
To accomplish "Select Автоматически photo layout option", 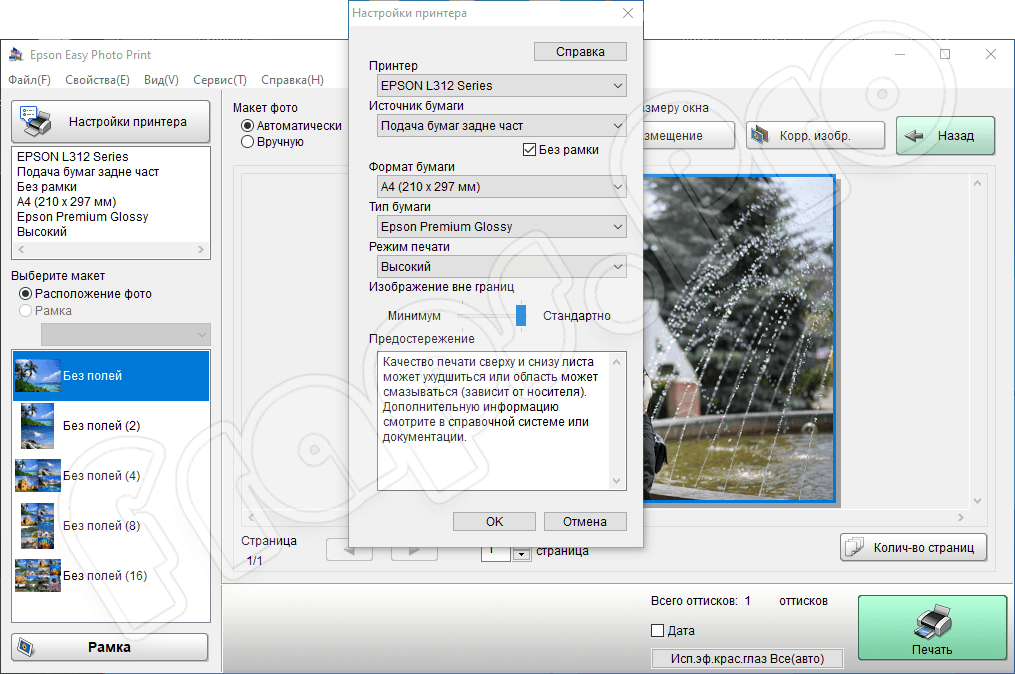I will (247, 126).
